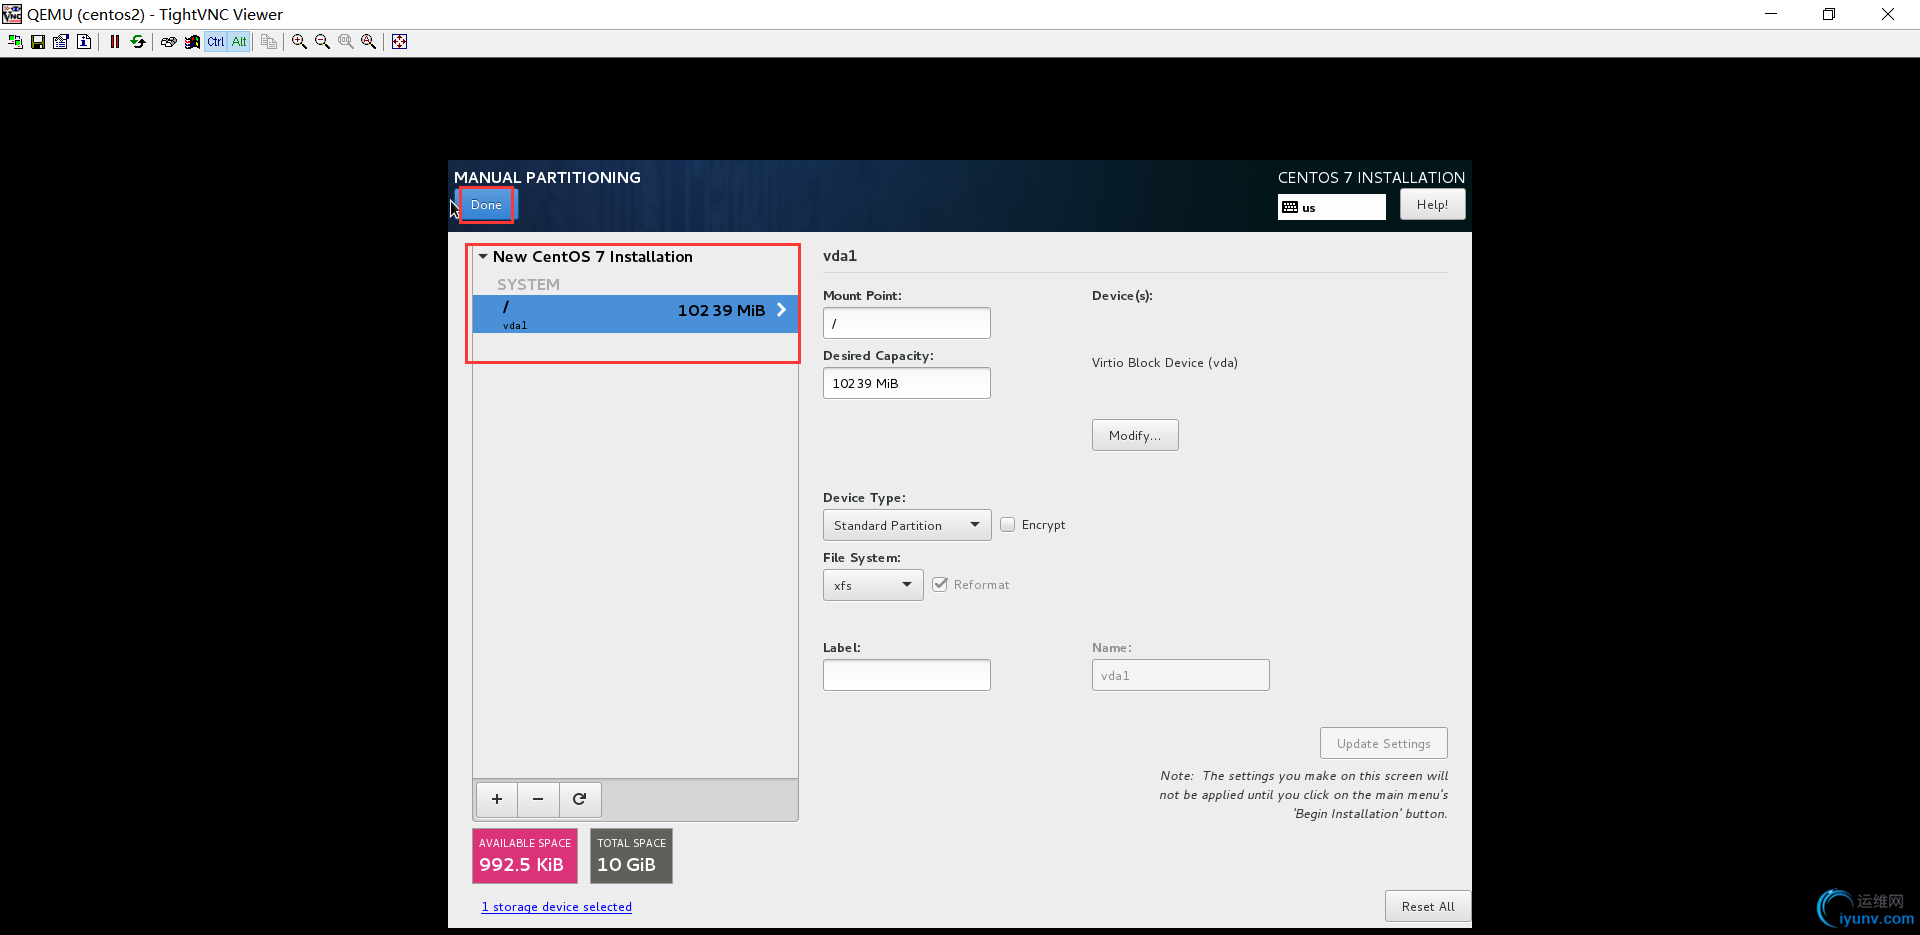Toggle the Reformat checkbox
This screenshot has width=1920, height=935.
940,584
